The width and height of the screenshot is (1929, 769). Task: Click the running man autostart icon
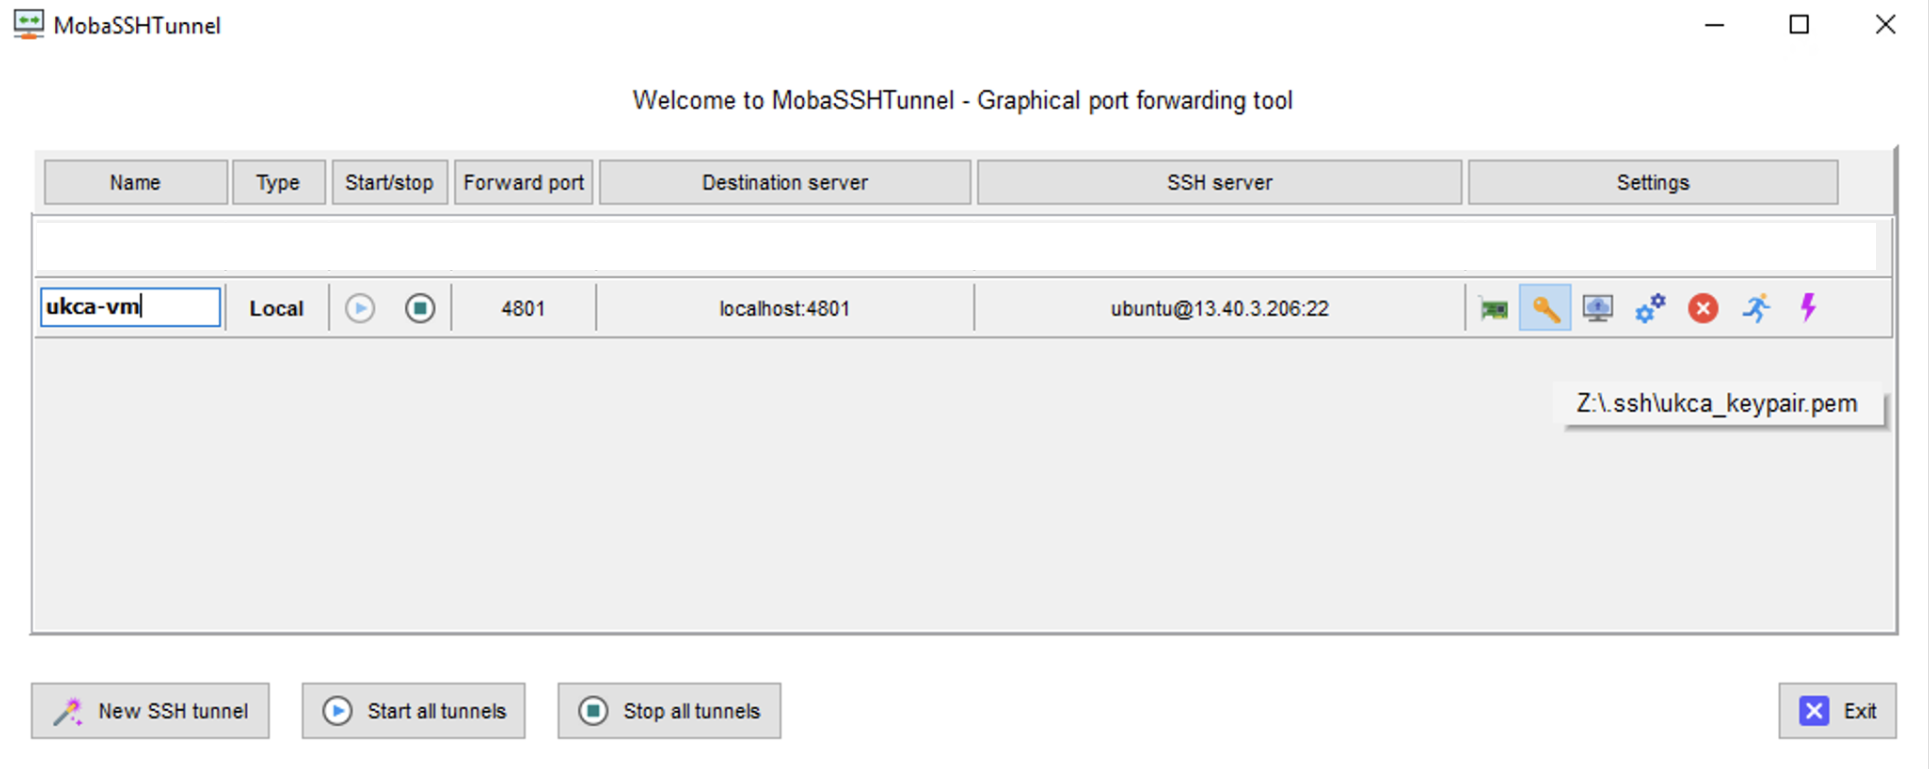click(1756, 308)
